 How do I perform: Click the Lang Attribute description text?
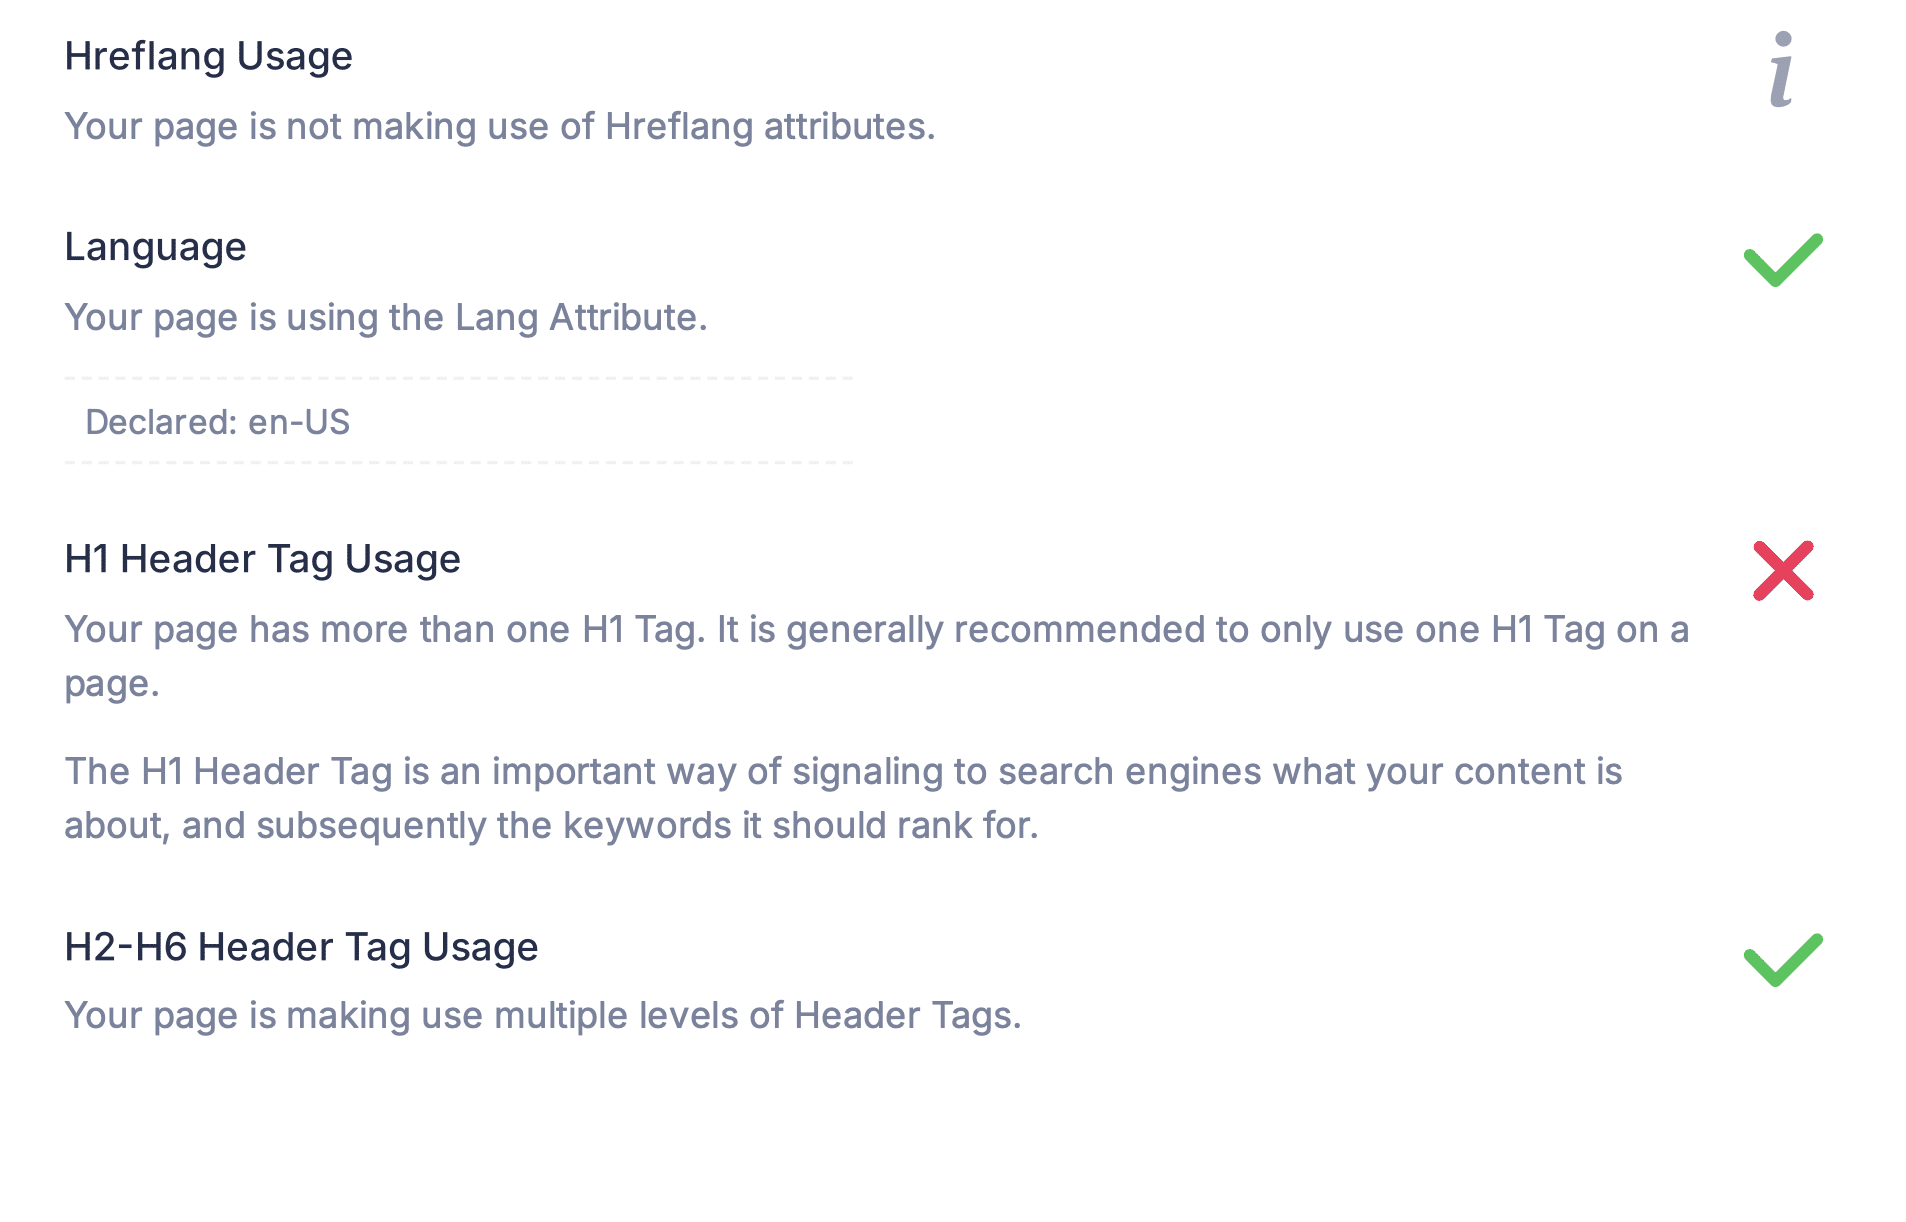coord(386,318)
